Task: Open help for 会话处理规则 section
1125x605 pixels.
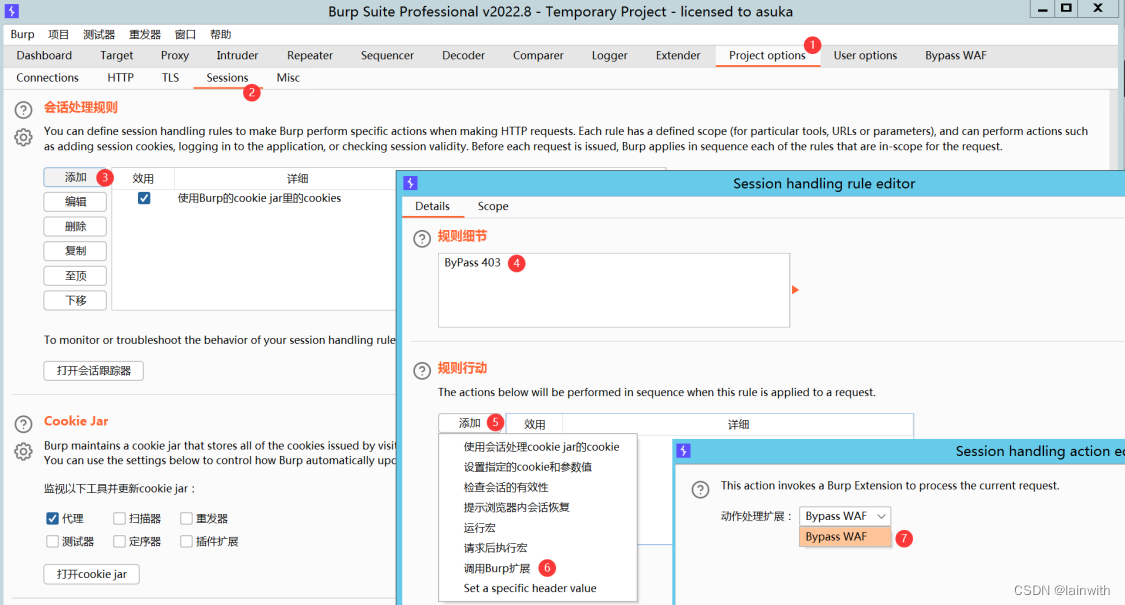Action: (x=24, y=110)
